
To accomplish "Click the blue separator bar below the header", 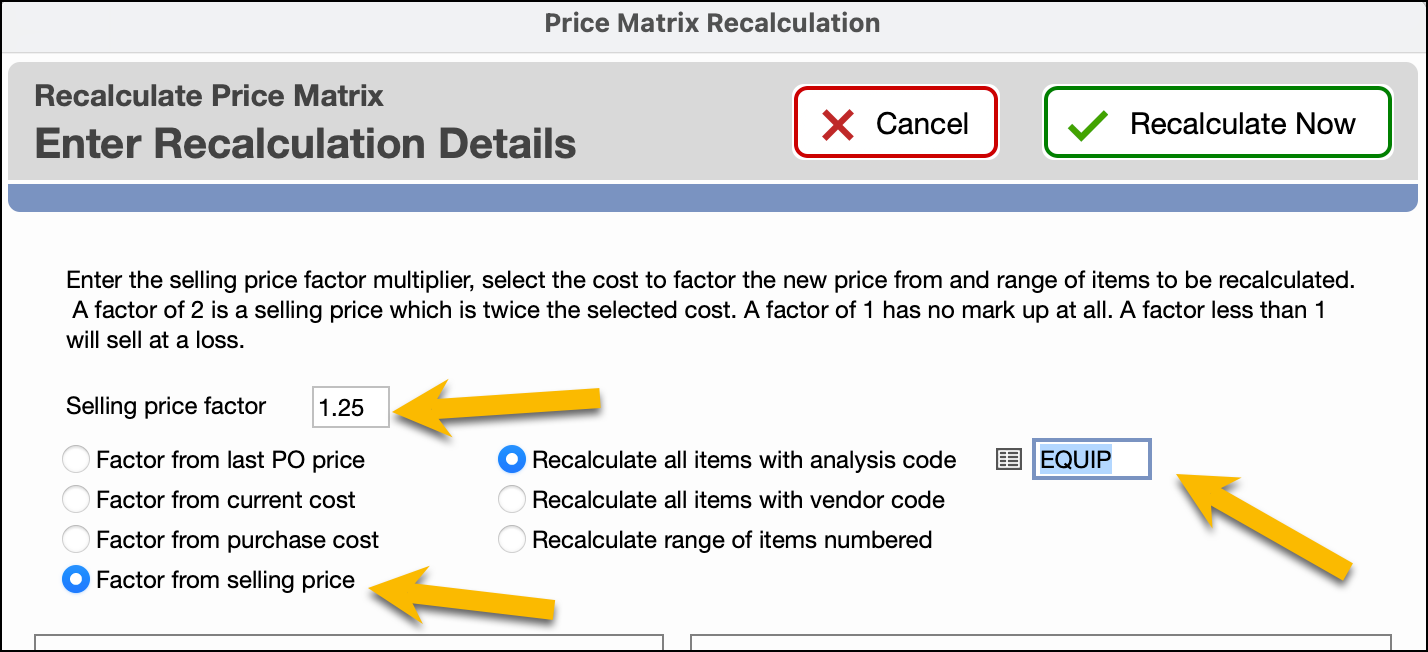I will (713, 197).
